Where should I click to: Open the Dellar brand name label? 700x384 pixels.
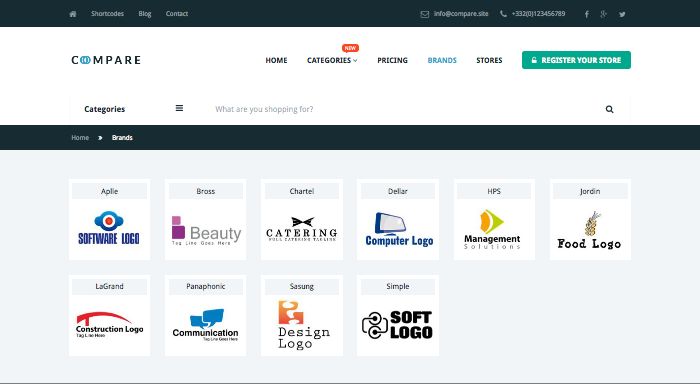398,191
